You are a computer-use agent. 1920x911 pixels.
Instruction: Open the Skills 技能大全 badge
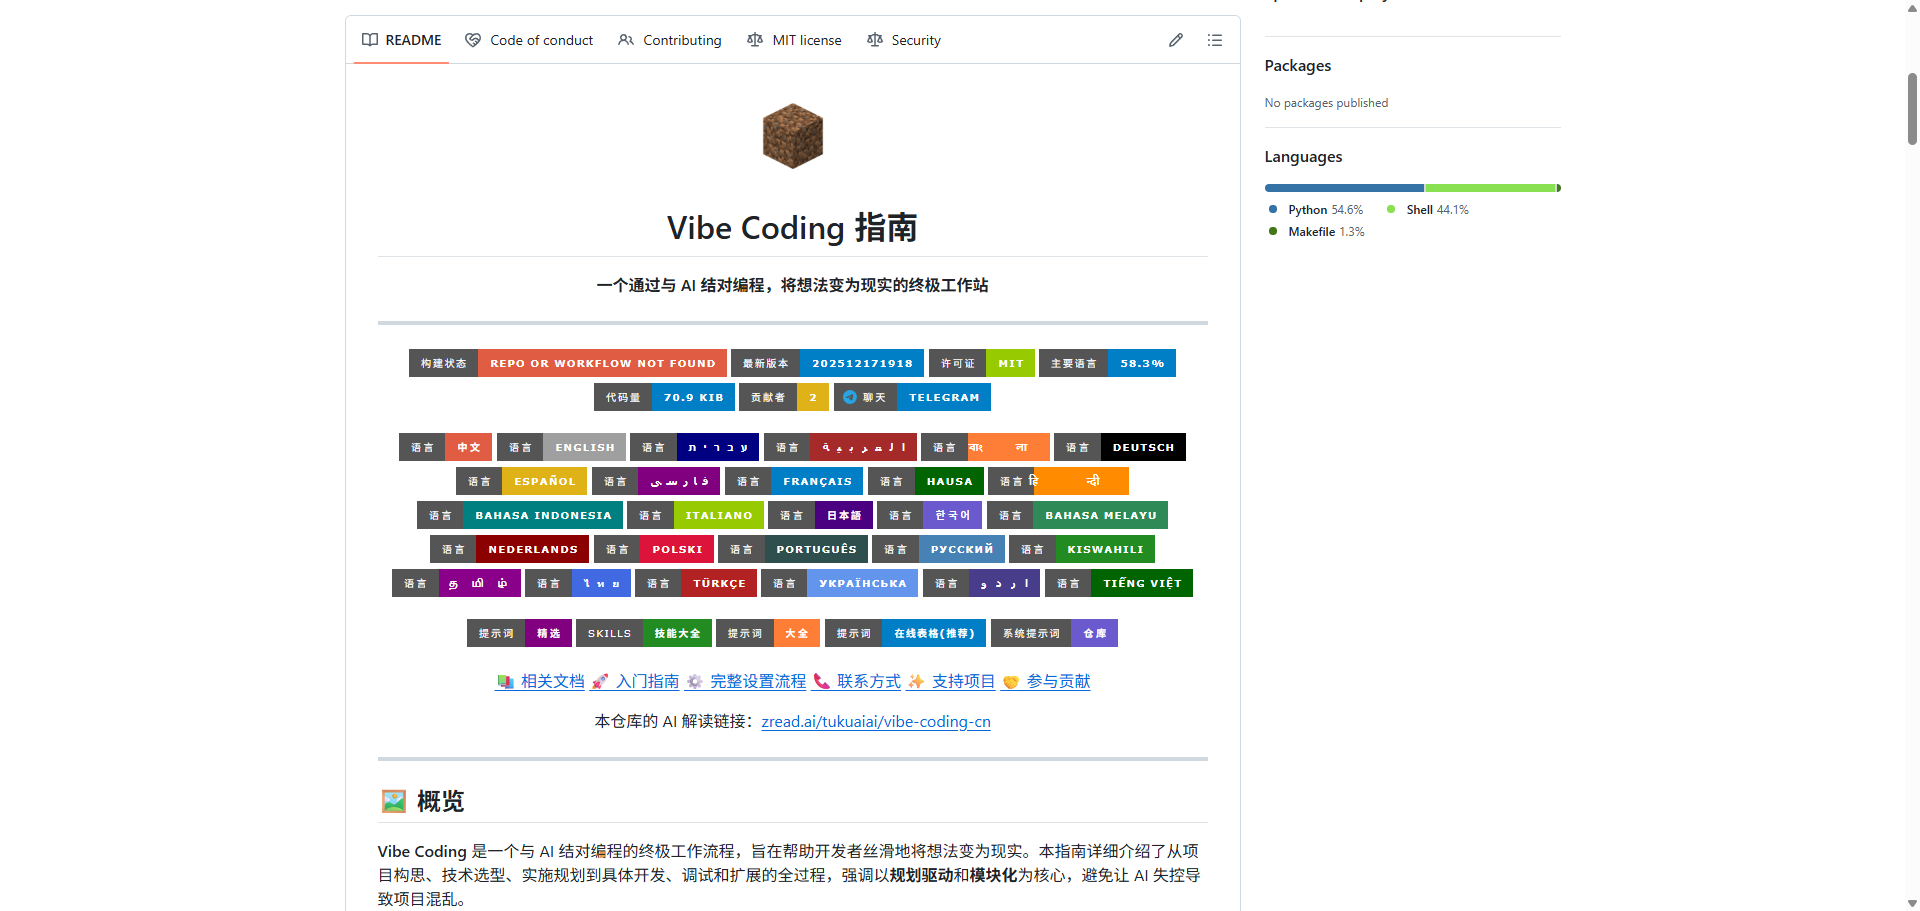(644, 633)
